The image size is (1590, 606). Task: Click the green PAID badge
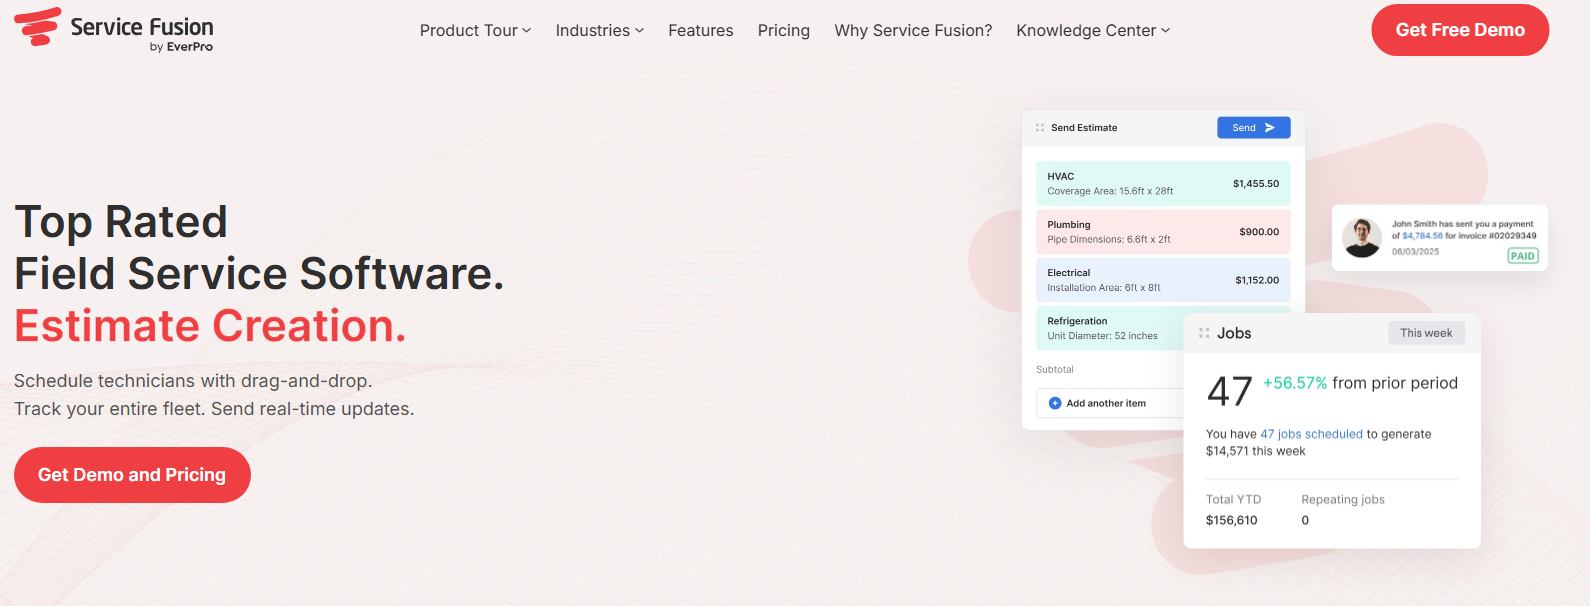[1522, 256]
